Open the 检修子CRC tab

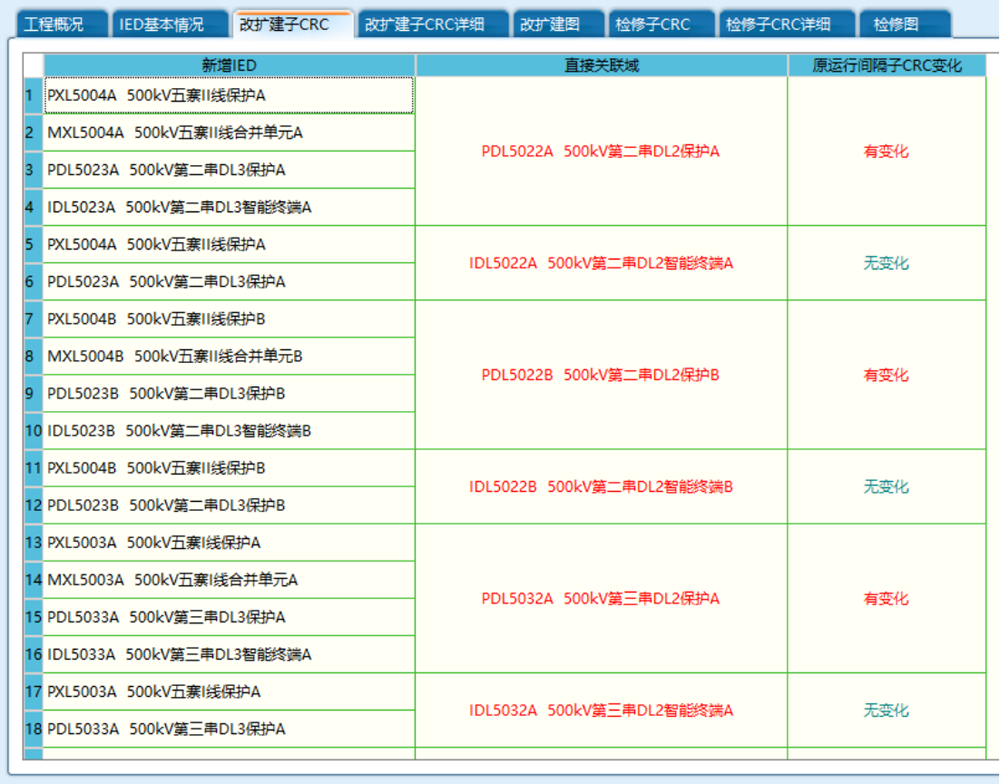(x=653, y=24)
